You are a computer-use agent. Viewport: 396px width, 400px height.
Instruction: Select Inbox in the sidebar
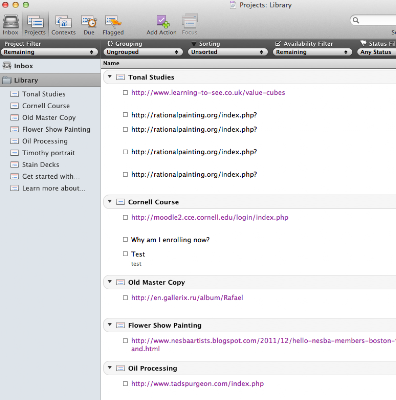pos(50,66)
